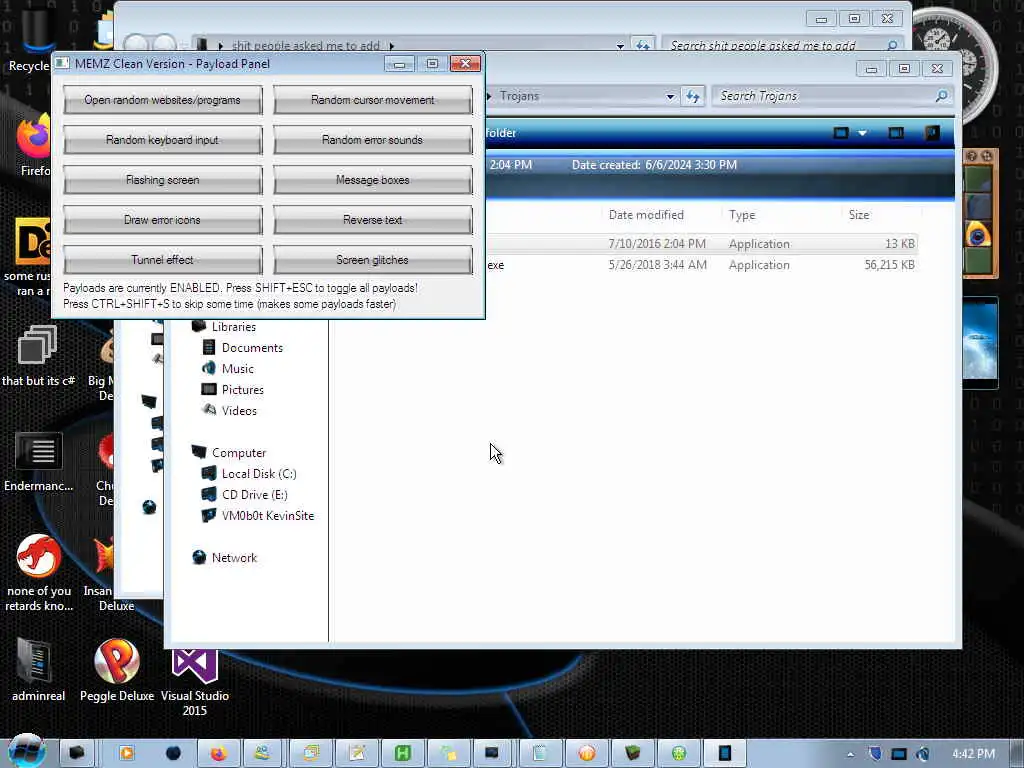This screenshot has width=1024, height=768.
Task: Open Windows Media Player taskbar icon
Action: coord(126,754)
